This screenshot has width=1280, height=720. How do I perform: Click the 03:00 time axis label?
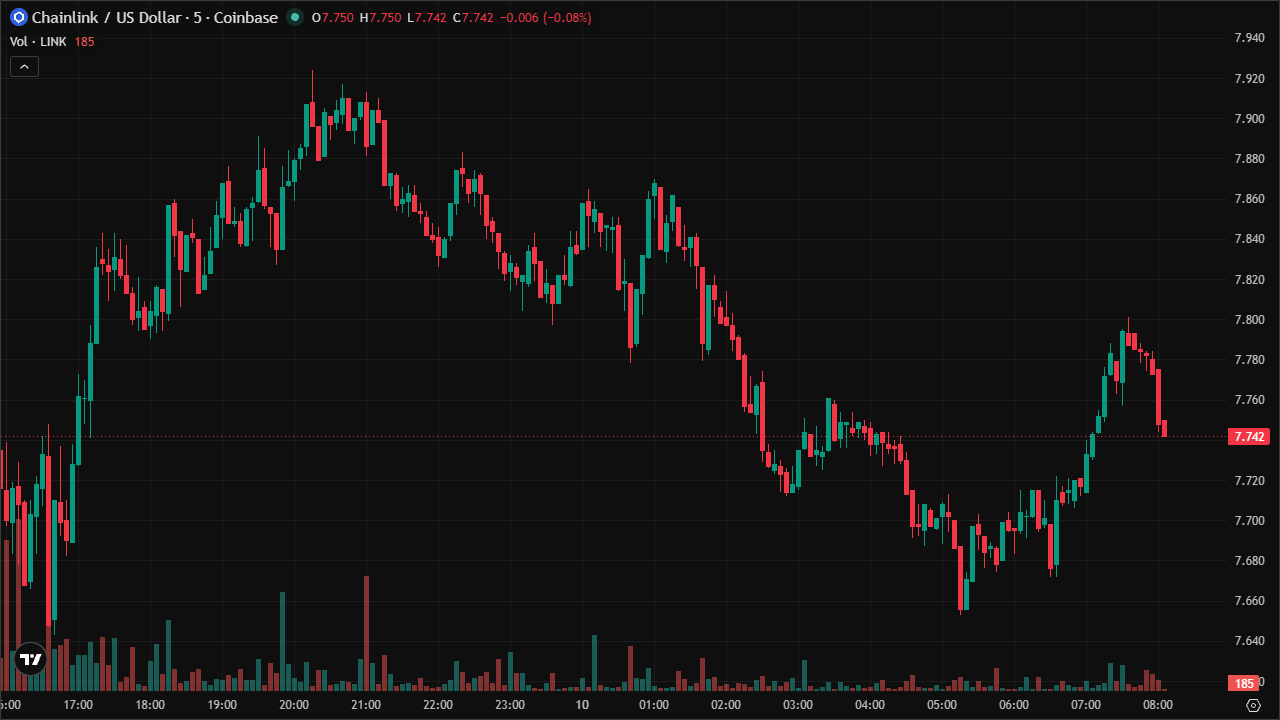pos(798,705)
